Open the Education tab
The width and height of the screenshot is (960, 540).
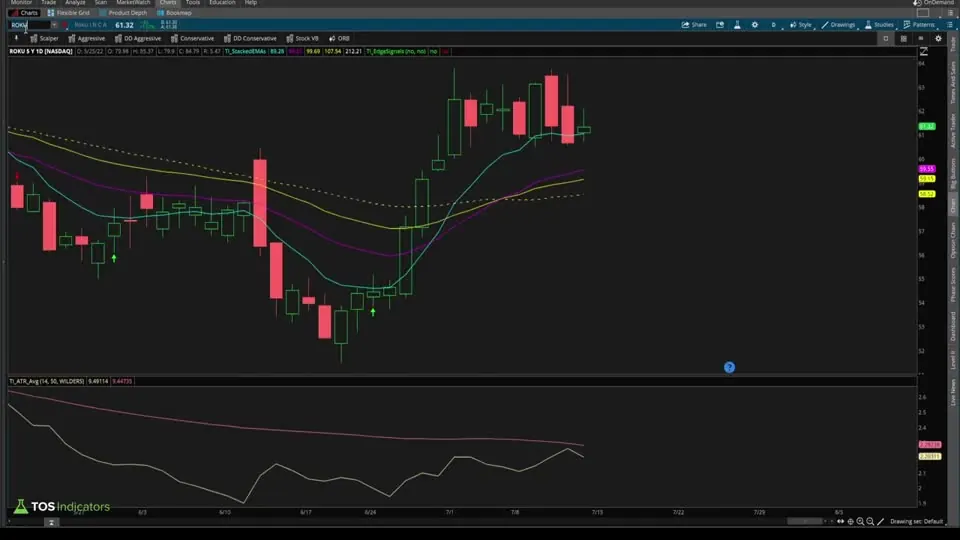click(222, 2)
